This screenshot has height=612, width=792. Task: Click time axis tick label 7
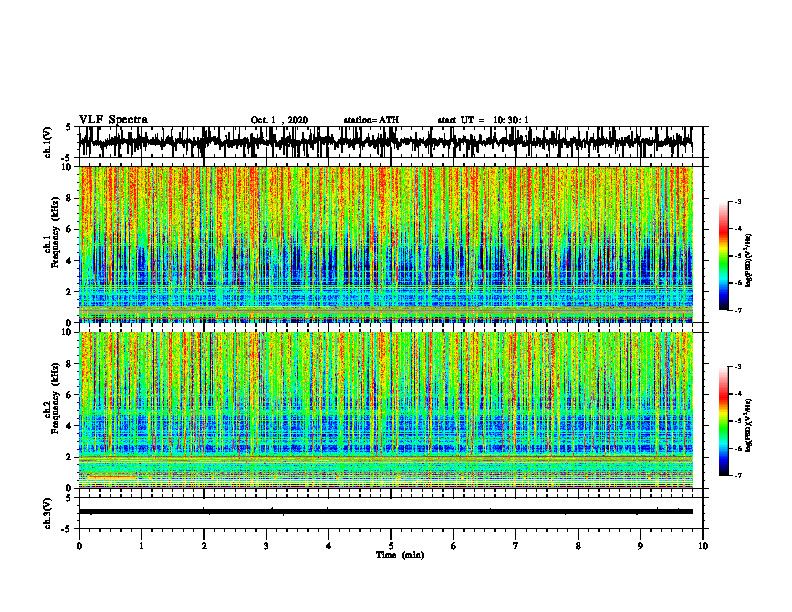(516, 546)
